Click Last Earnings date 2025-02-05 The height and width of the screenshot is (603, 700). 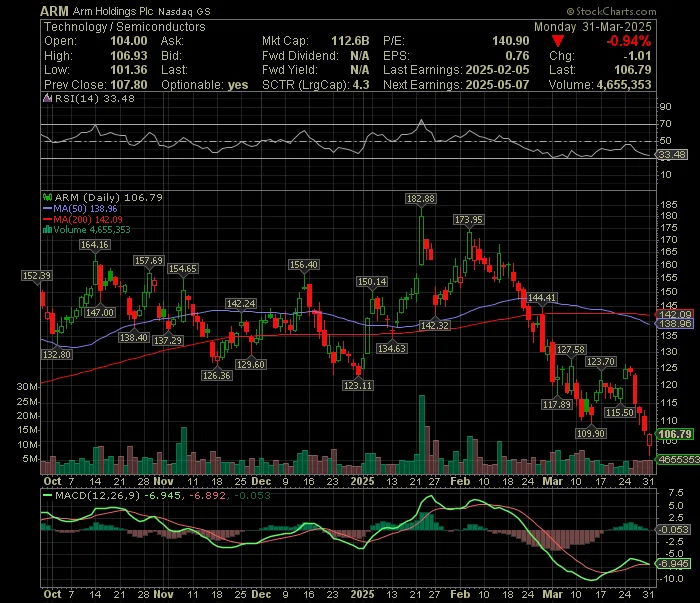pyautogui.click(x=497, y=70)
